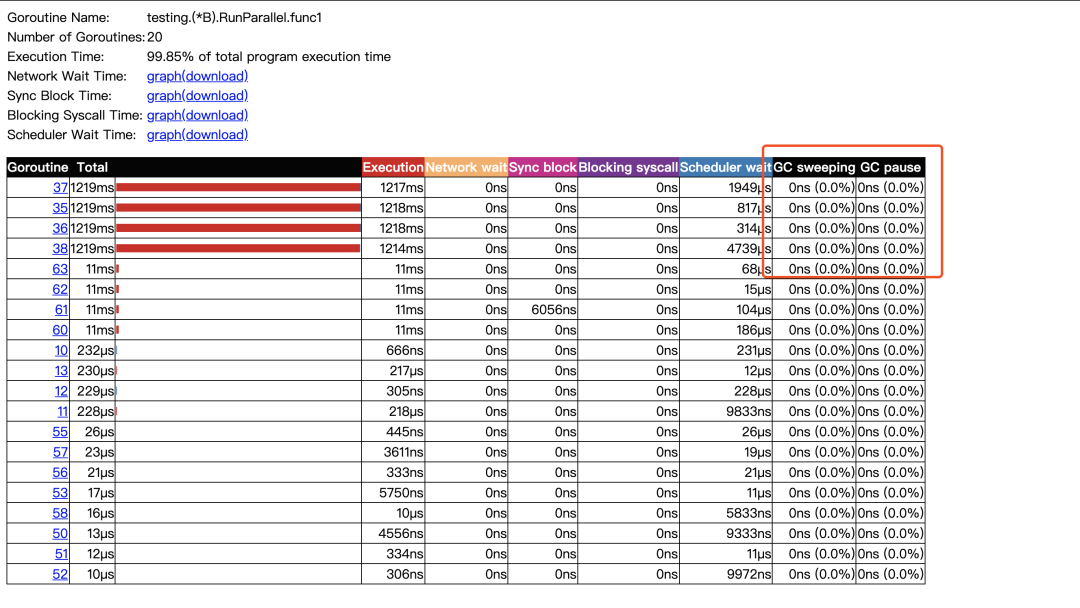Select the 817µs Scheduler wait value
Image resolution: width=1080 pixels, height=608 pixels.
754,208
